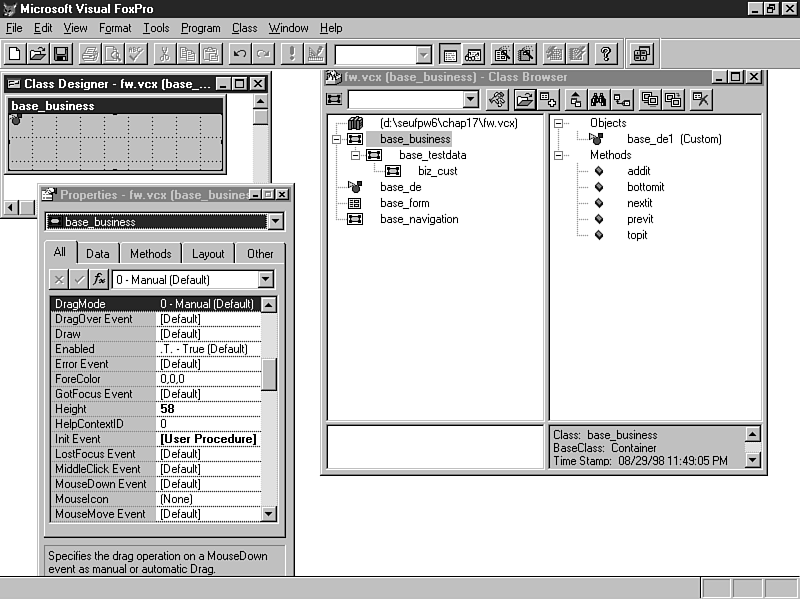Viewport: 800px width, 600px height.
Task: Click the Save (floppy disk) toolbar icon
Action: coord(61,53)
